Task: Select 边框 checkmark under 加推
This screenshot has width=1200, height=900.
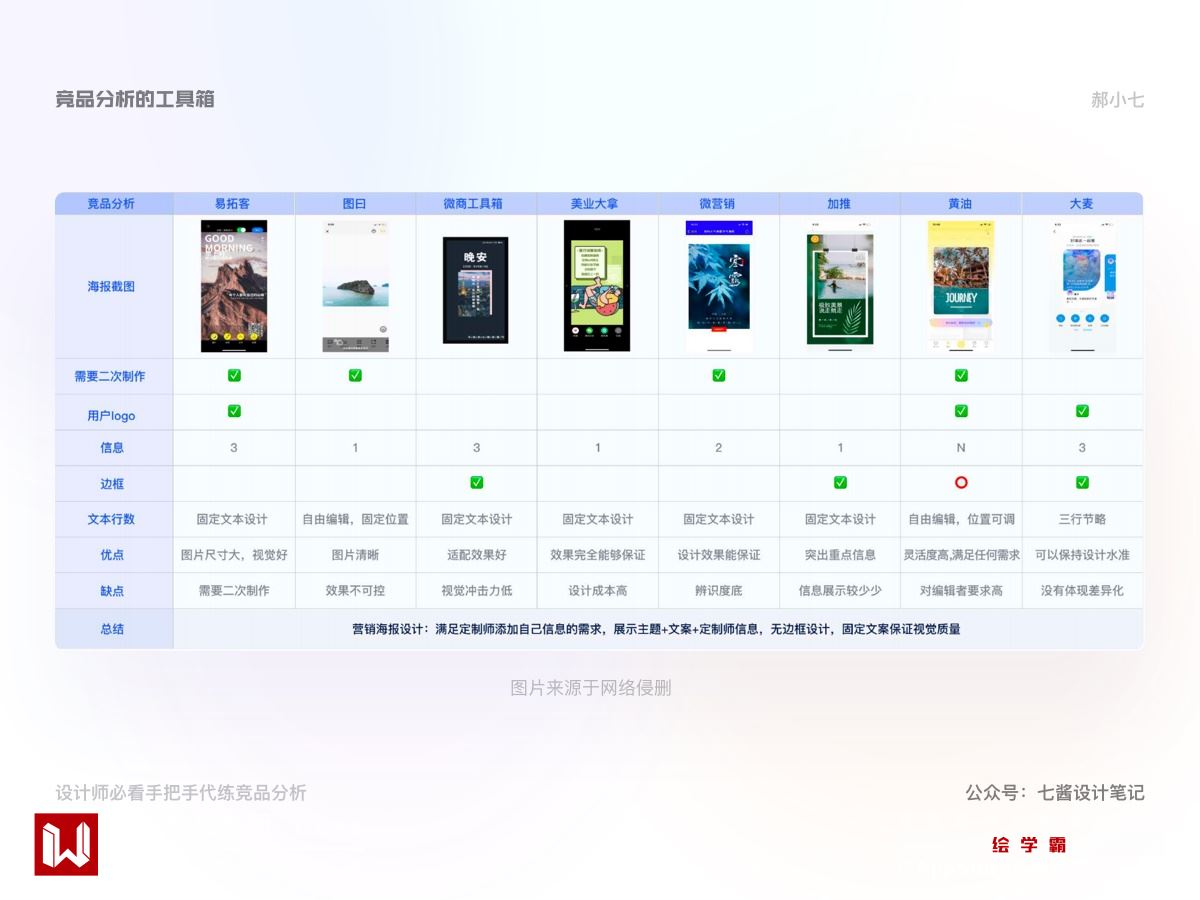Action: coord(840,483)
